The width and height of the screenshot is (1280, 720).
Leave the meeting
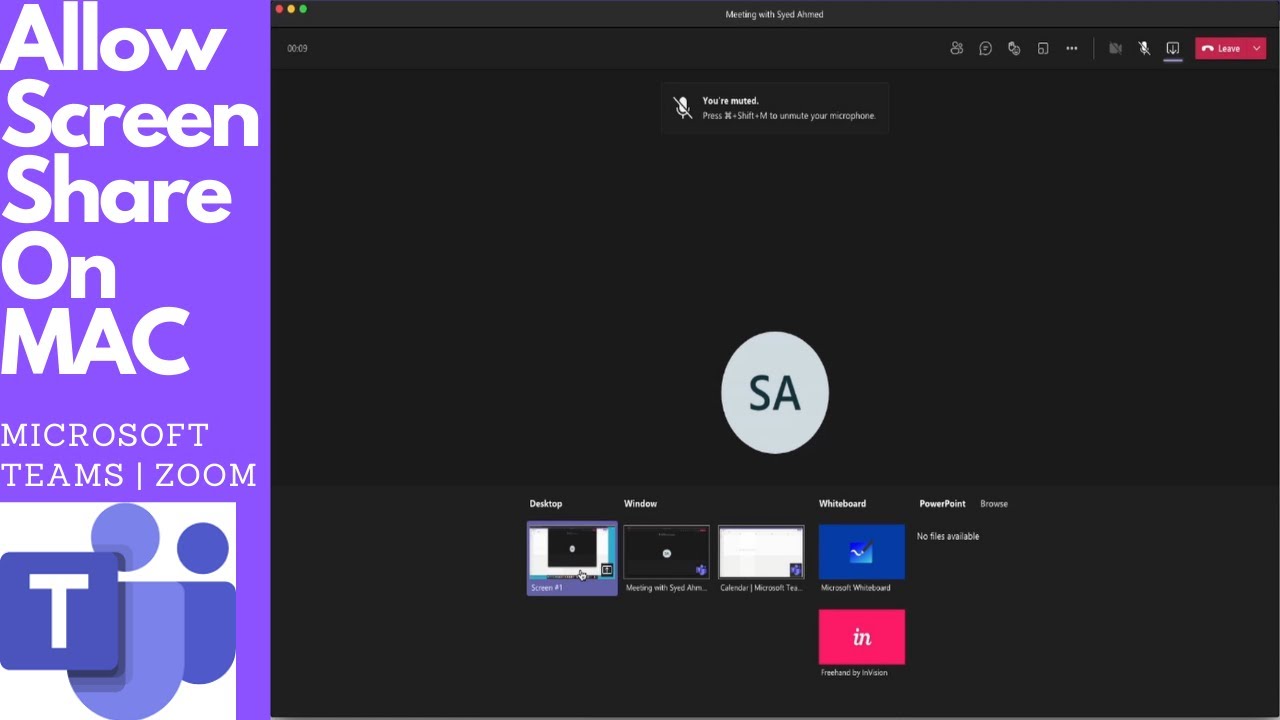pos(1222,48)
